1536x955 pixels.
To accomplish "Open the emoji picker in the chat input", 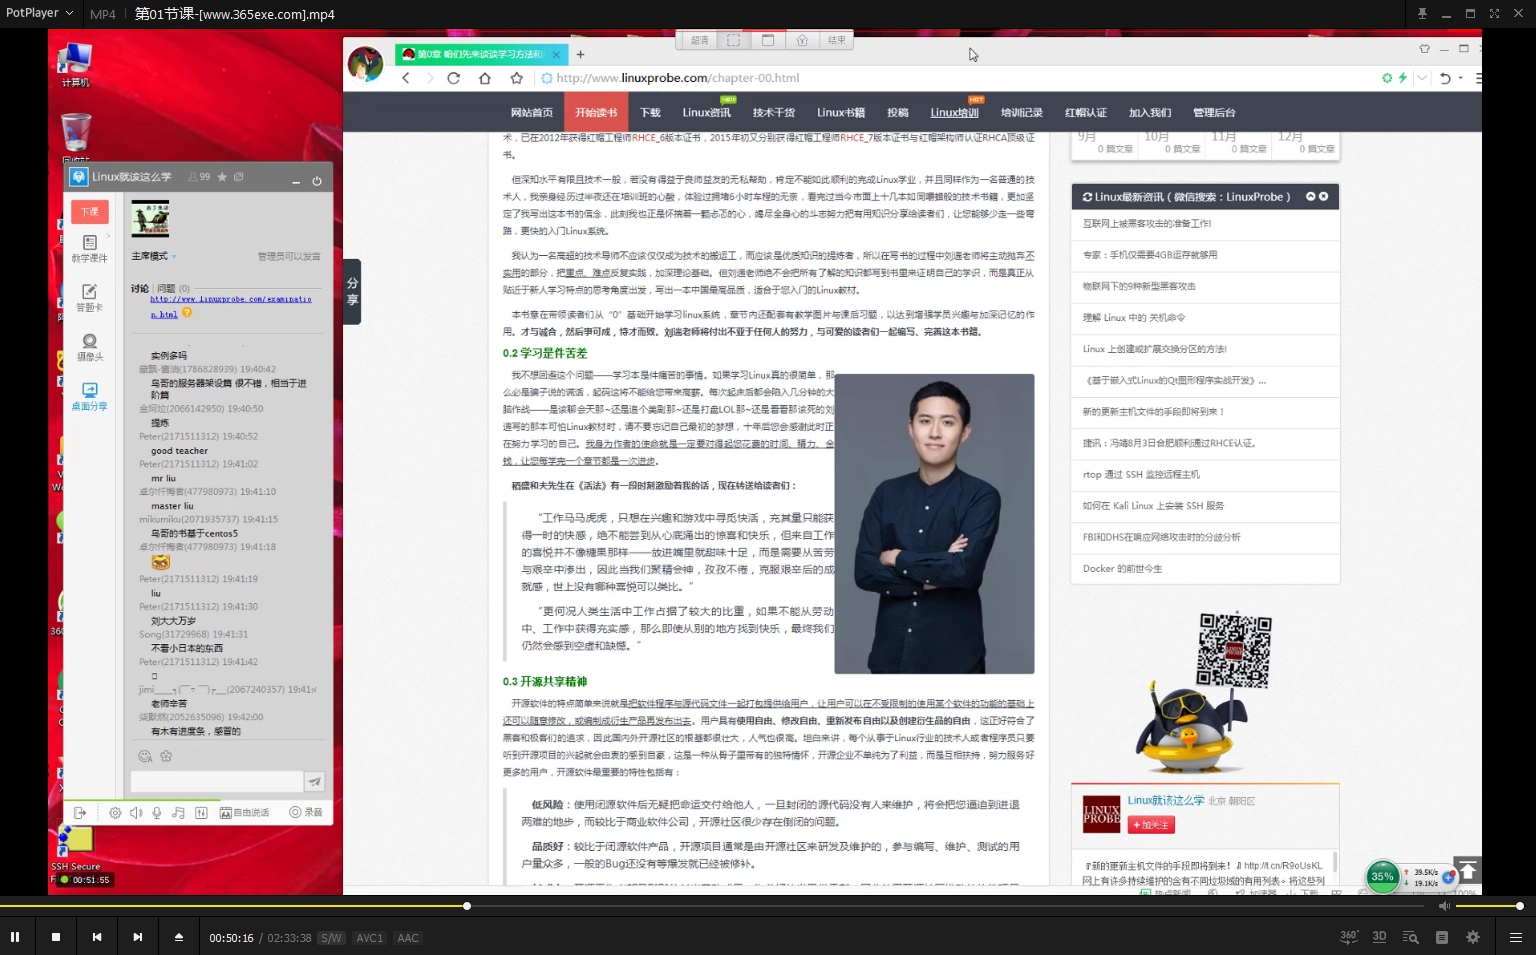I will pyautogui.click(x=145, y=756).
